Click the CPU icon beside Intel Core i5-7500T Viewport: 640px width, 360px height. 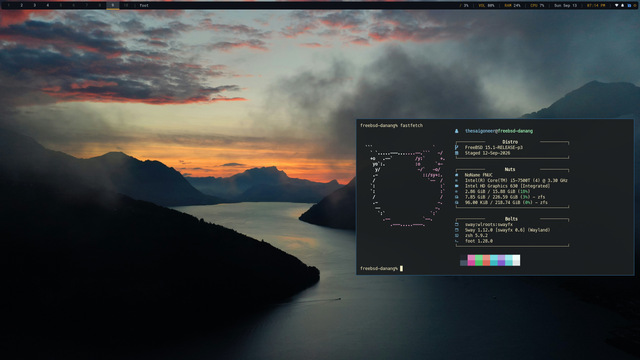coord(456,180)
